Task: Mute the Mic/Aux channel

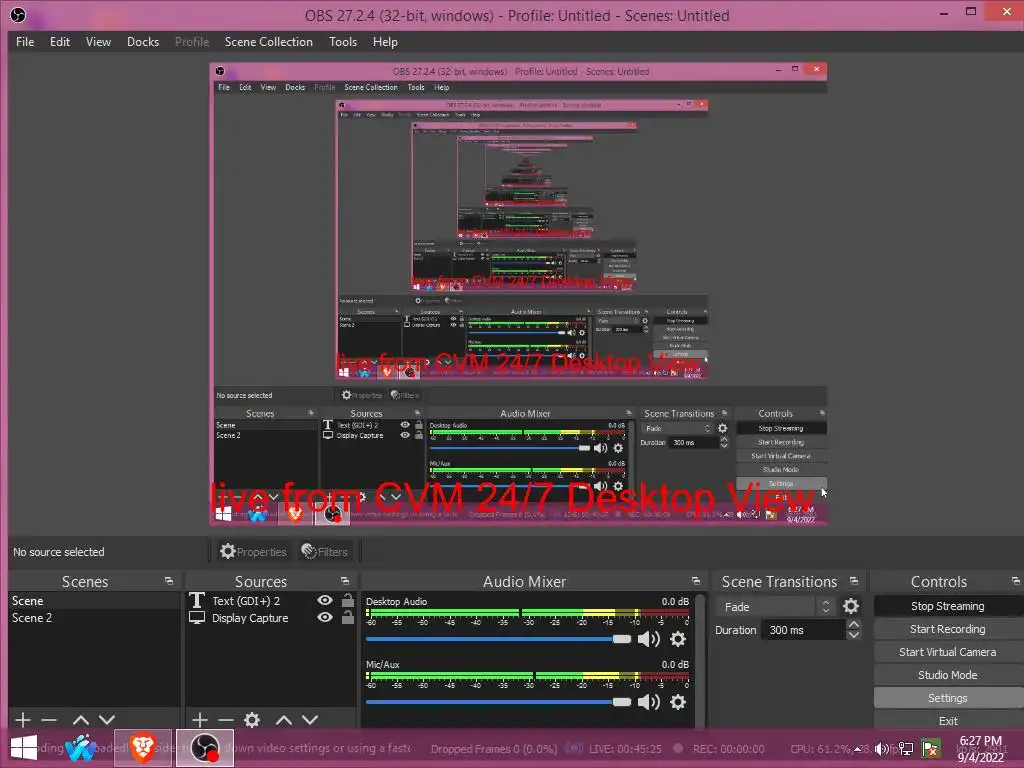Action: pos(648,702)
